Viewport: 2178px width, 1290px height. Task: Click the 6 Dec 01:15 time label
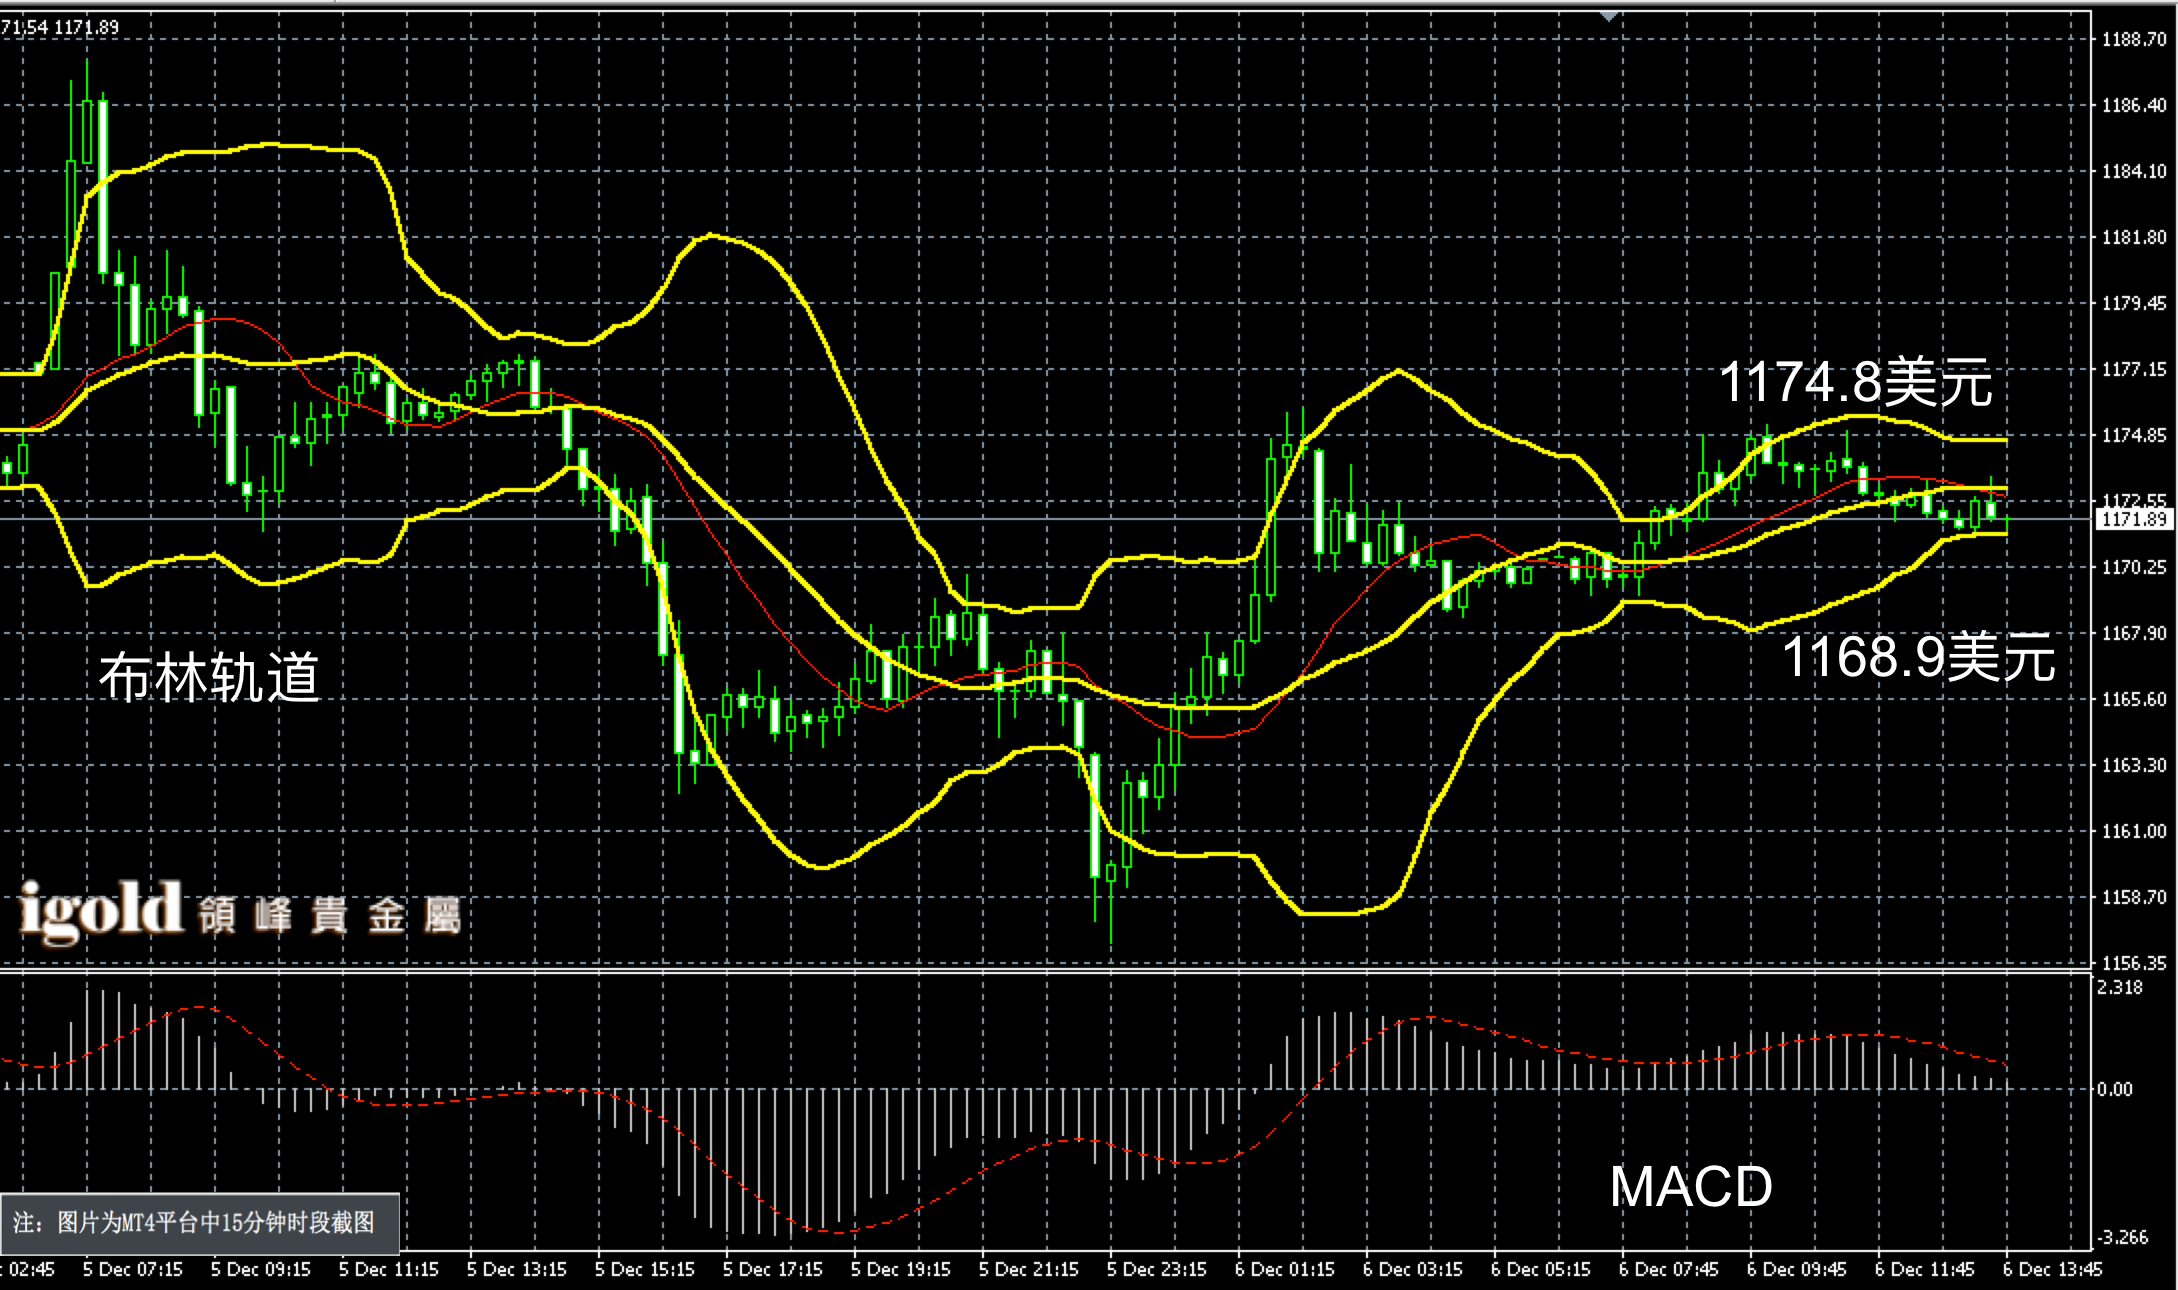click(x=1285, y=1270)
